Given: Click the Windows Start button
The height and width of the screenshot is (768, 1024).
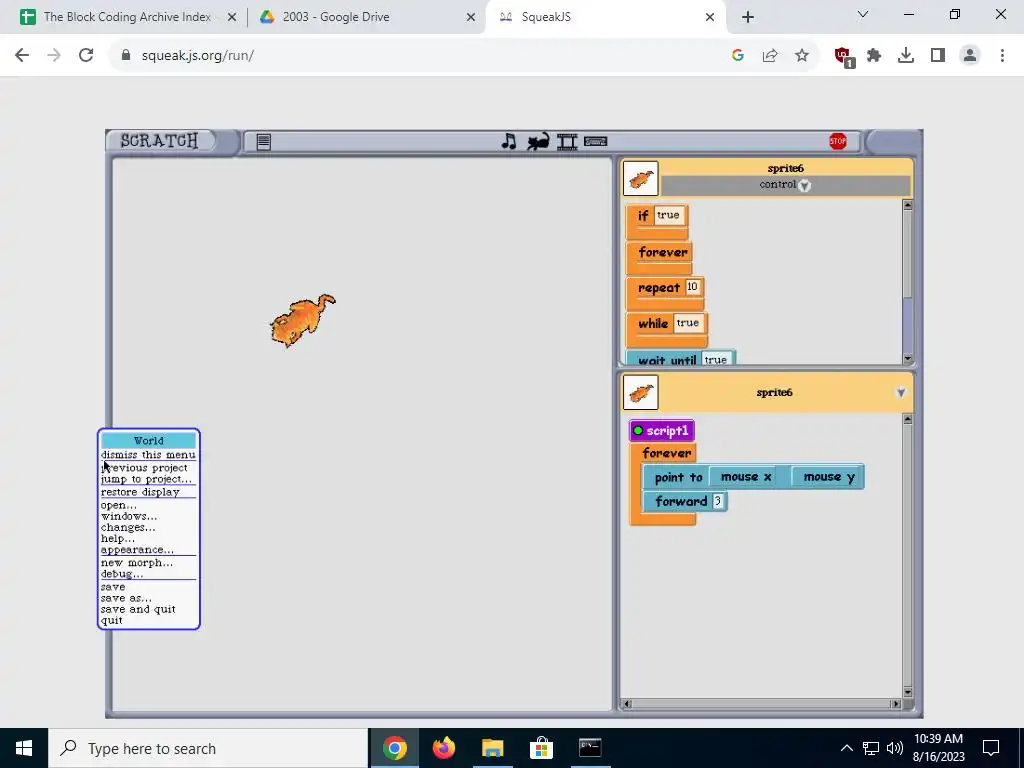Looking at the screenshot, I should (24, 748).
